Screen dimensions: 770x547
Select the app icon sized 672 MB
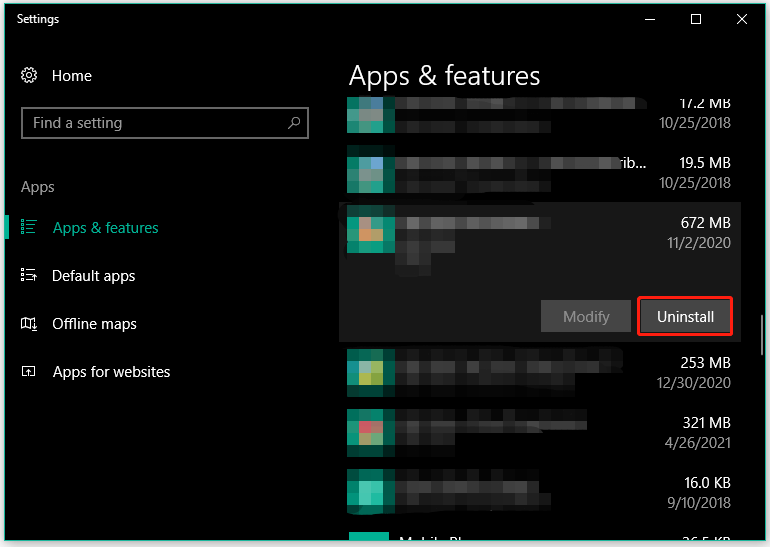pyautogui.click(x=371, y=229)
